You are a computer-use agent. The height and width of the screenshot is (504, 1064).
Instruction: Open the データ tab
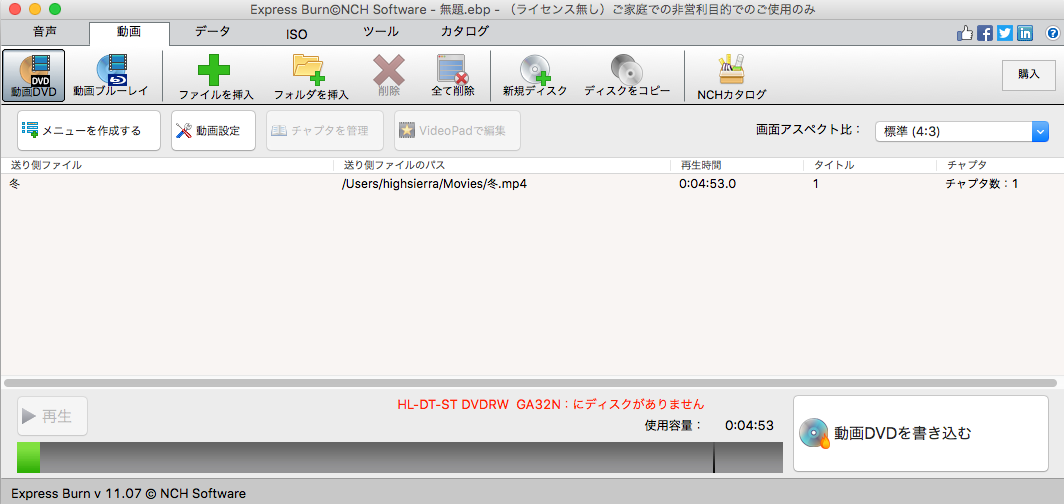tap(212, 32)
